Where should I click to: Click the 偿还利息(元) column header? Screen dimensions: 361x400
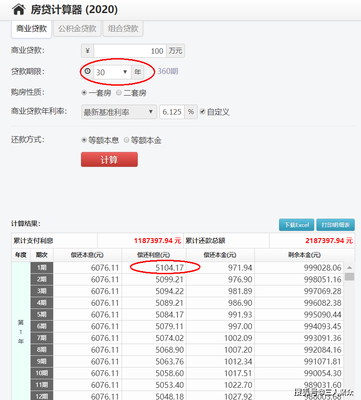point(153,255)
